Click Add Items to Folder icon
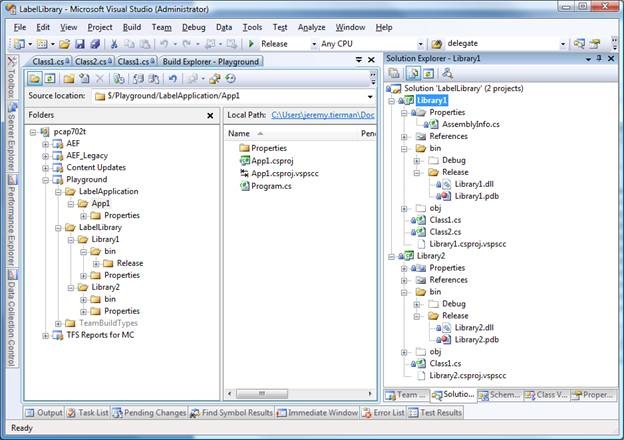Screen dimensions: 624x440 pyautogui.click(x=84, y=78)
